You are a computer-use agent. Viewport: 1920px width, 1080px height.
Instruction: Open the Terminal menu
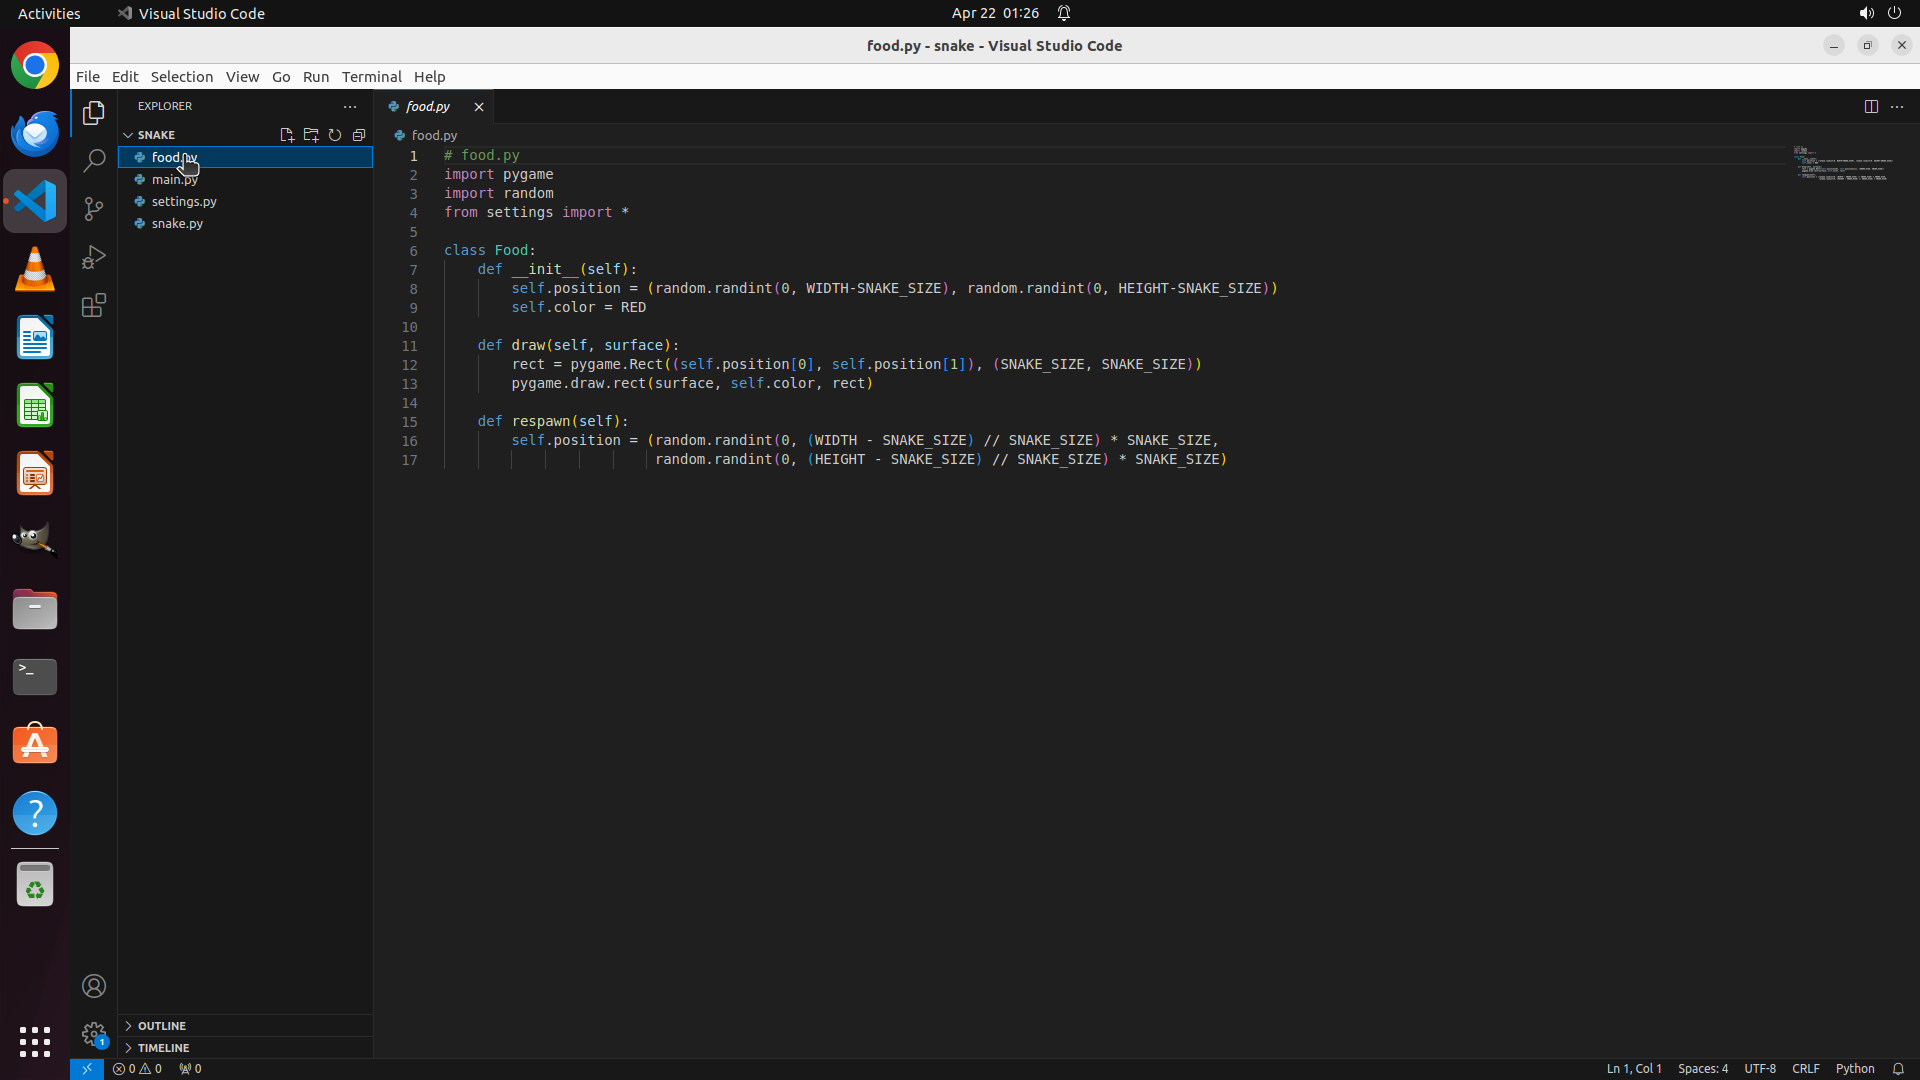(x=371, y=77)
